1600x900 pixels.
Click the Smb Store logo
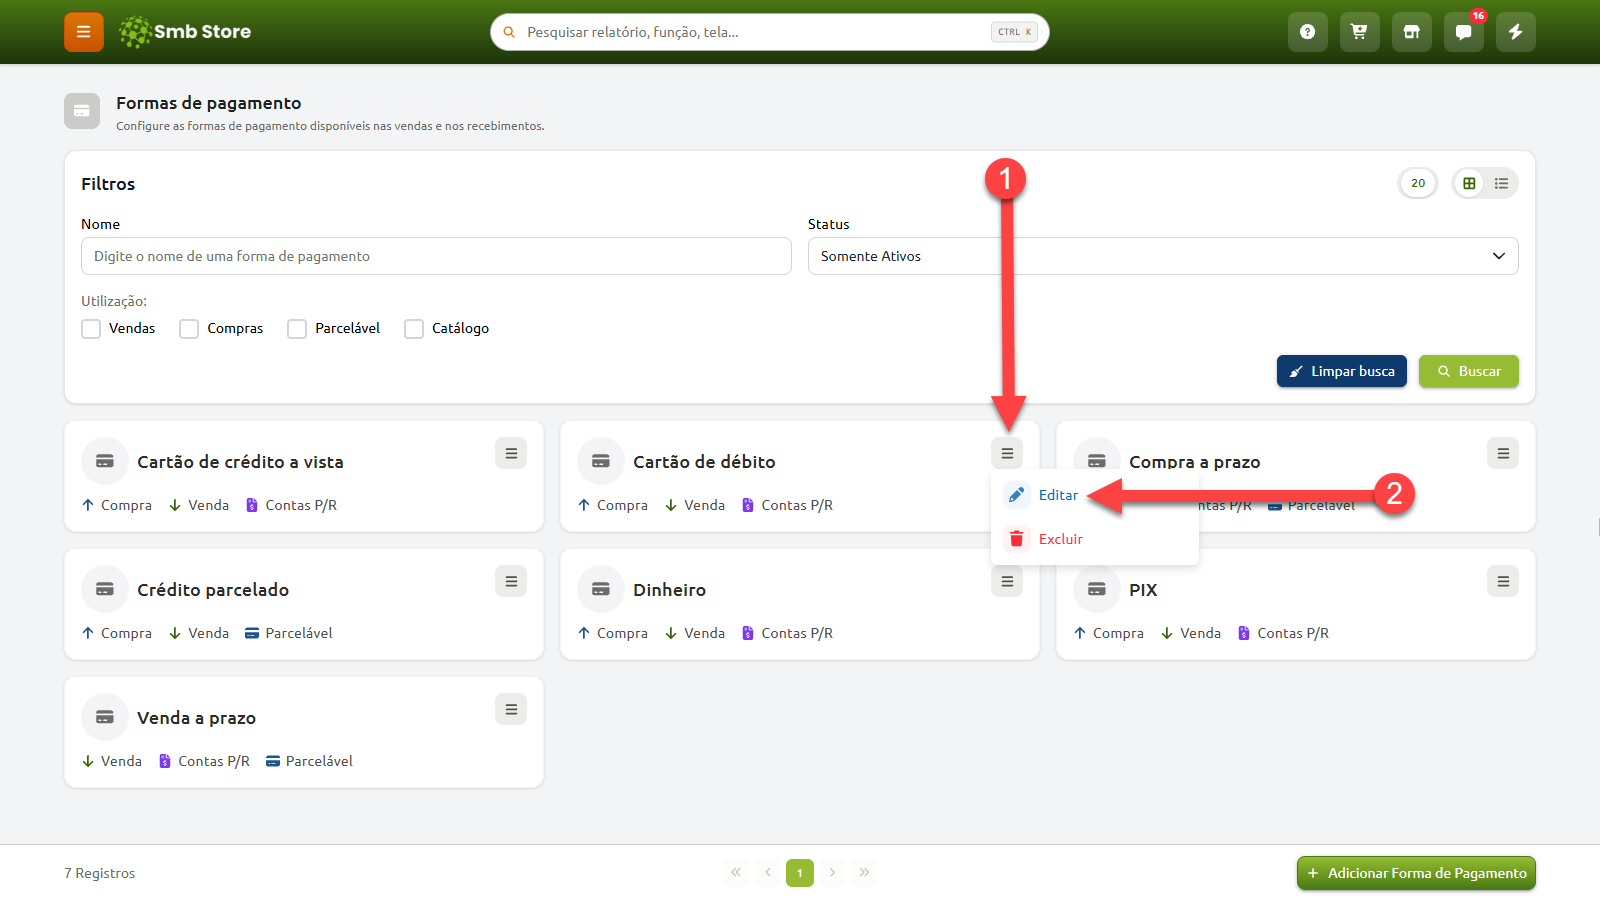click(185, 32)
